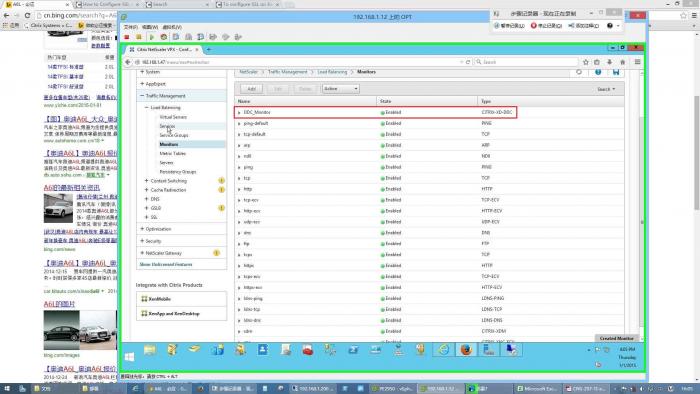Click NetScaler in breadcrumb
The image size is (700, 394).
249,72
